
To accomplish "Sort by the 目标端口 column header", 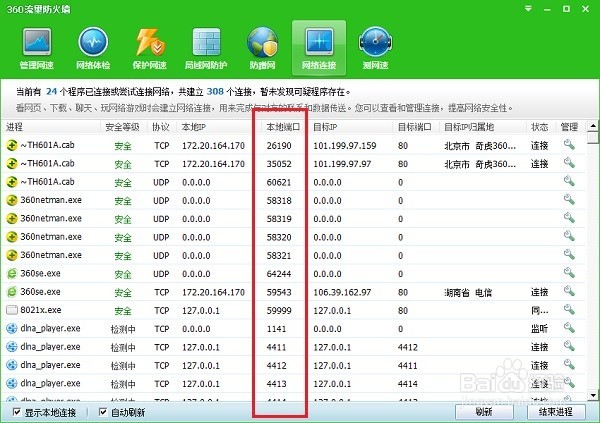I will pyautogui.click(x=415, y=127).
